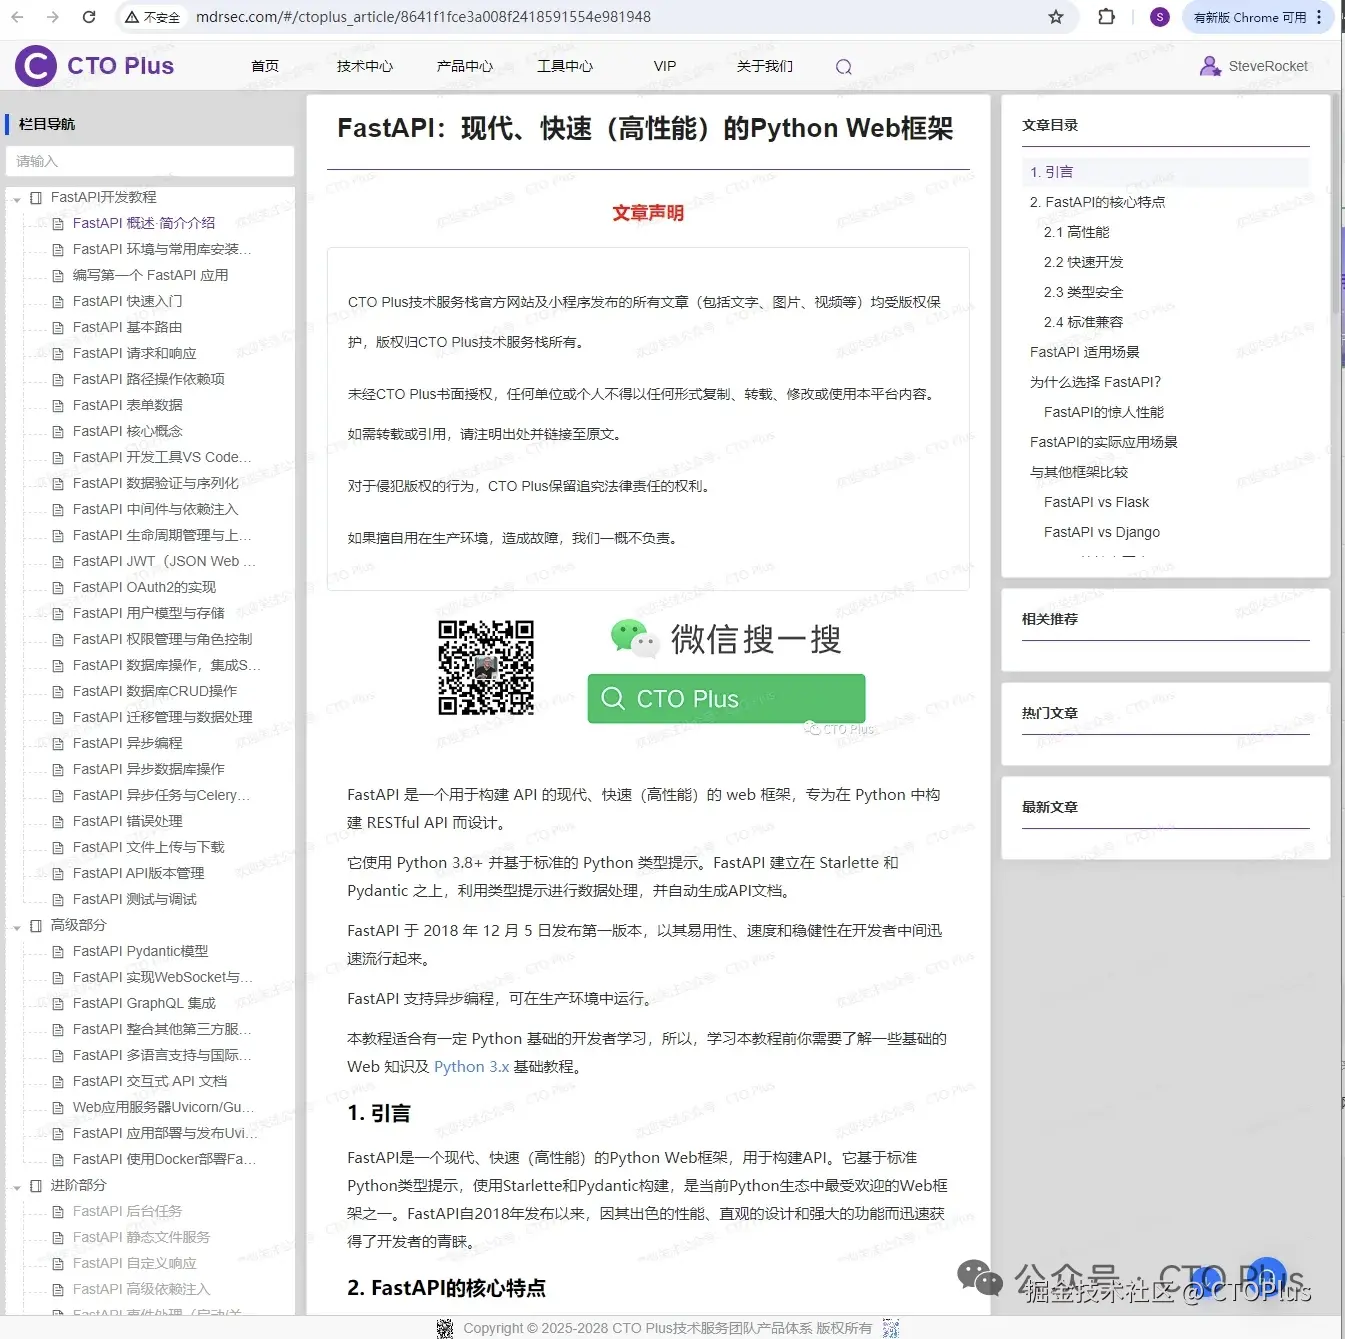Click the profile avatar in the Chrome toolbar

[x=1159, y=16]
